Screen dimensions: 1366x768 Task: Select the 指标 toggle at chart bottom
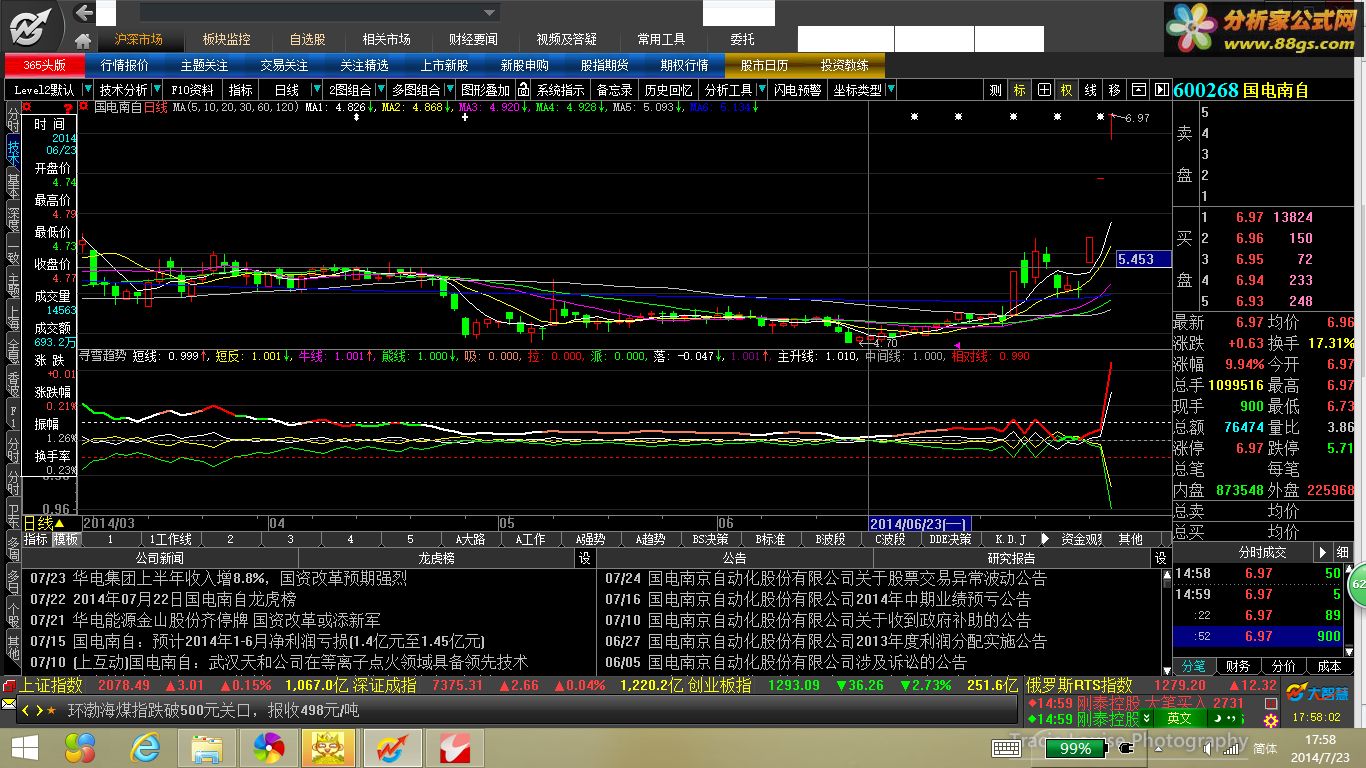tap(36, 539)
